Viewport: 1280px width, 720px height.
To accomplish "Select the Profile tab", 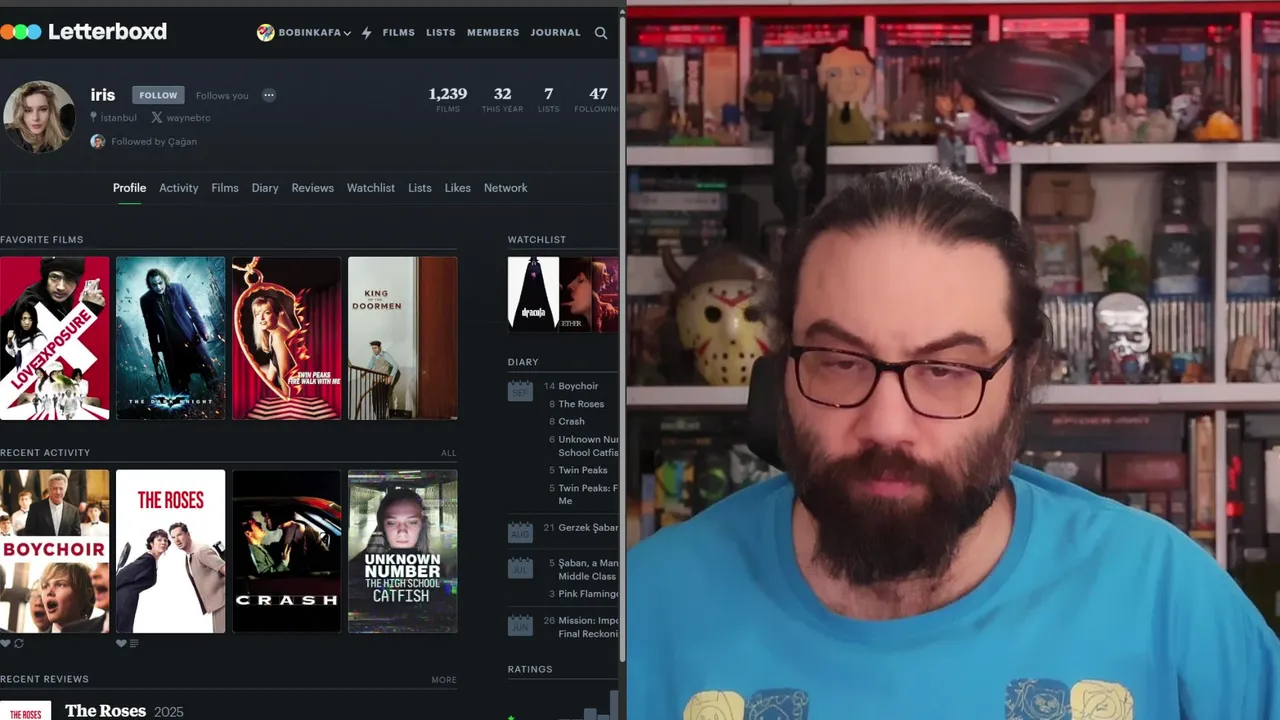I will point(129,188).
